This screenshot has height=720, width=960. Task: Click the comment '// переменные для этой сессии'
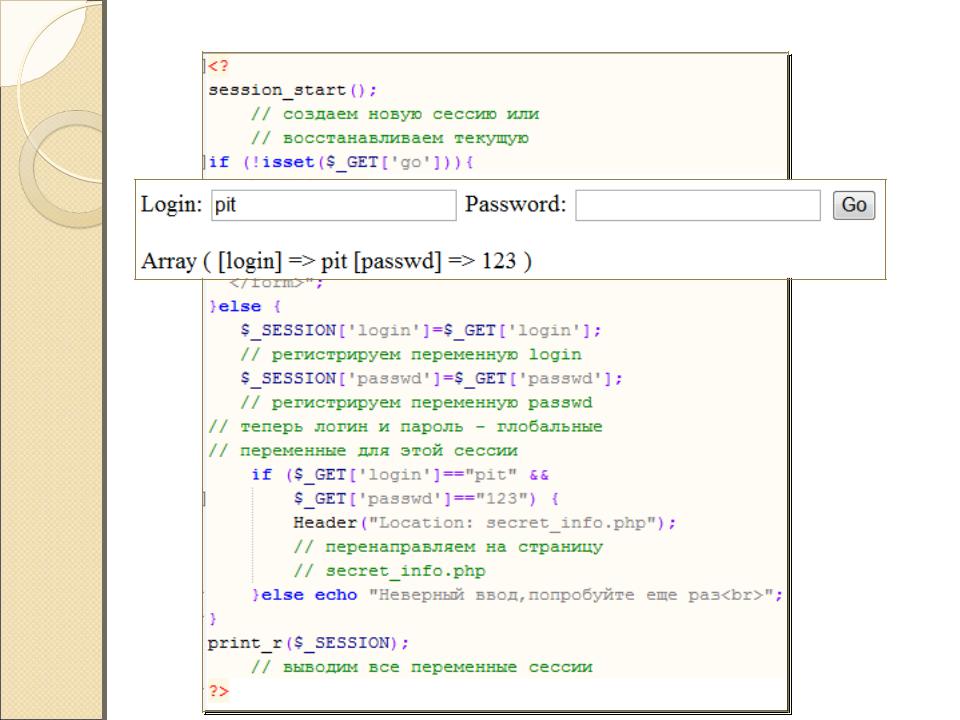coord(363,451)
